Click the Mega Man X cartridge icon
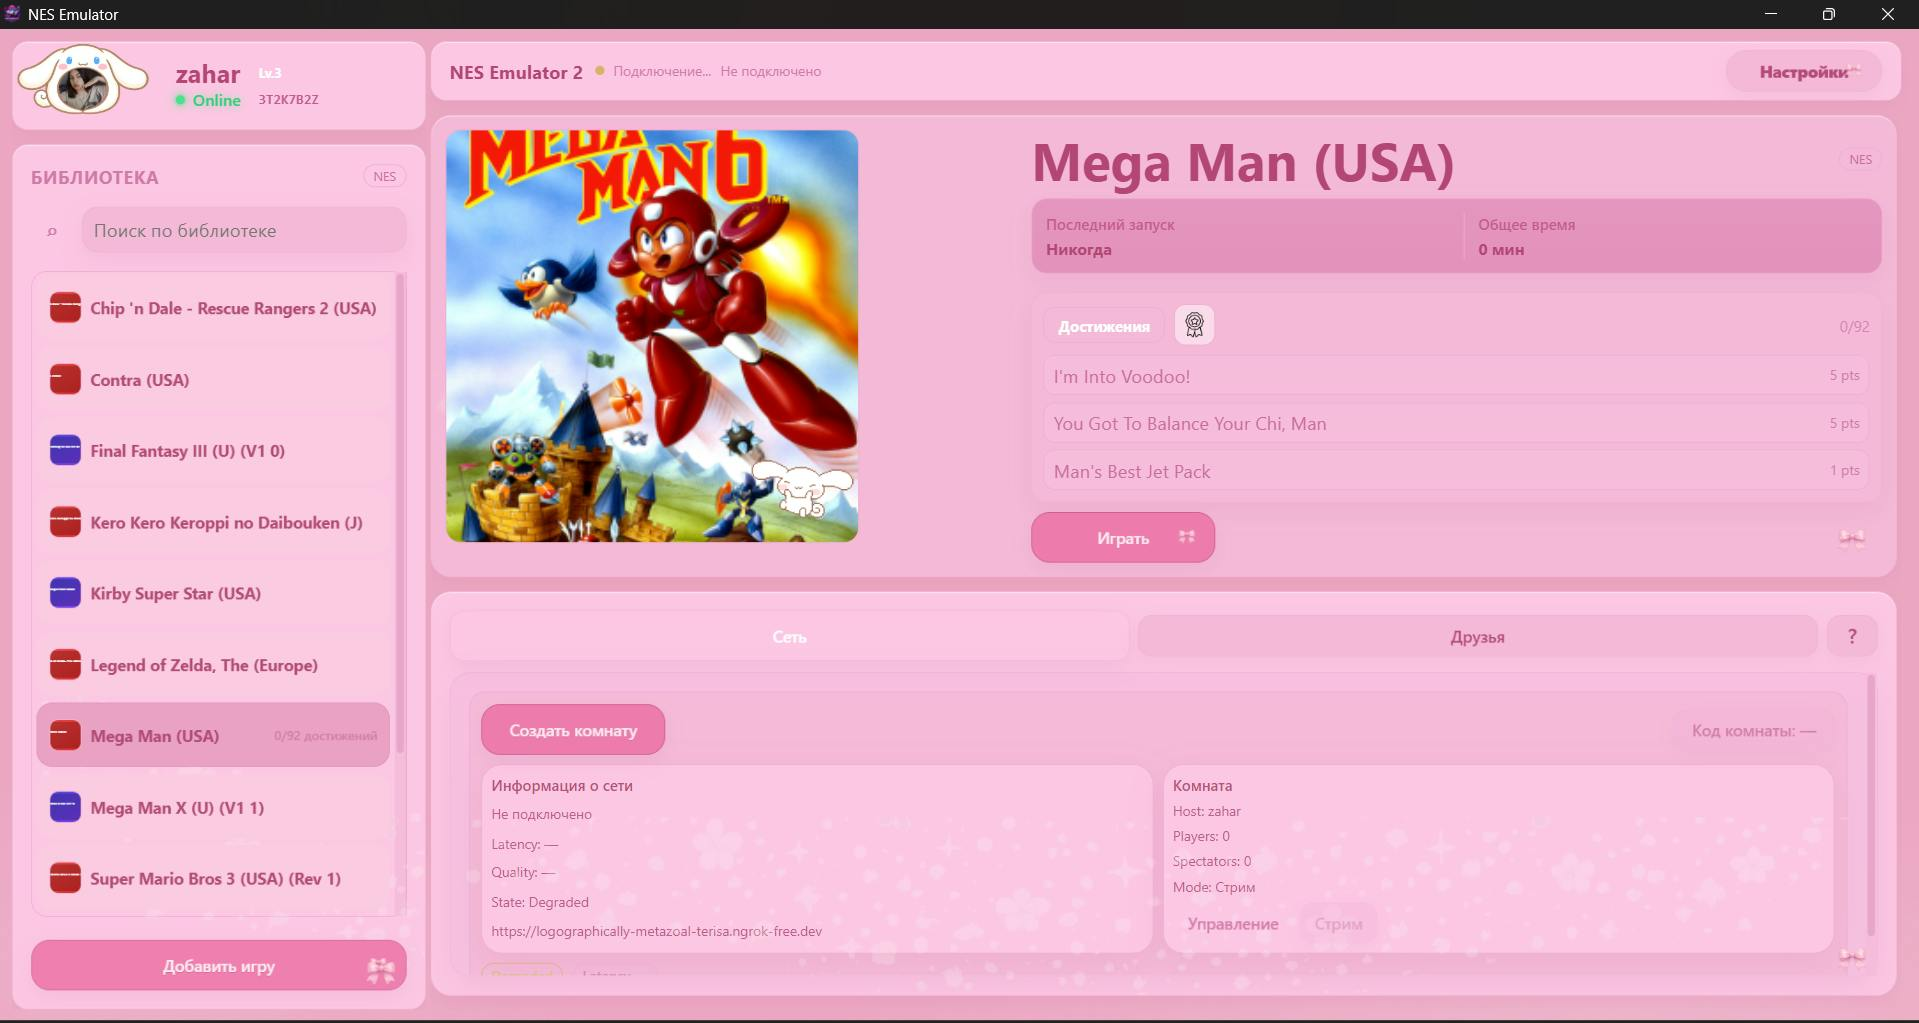This screenshot has width=1919, height=1023. 65,807
